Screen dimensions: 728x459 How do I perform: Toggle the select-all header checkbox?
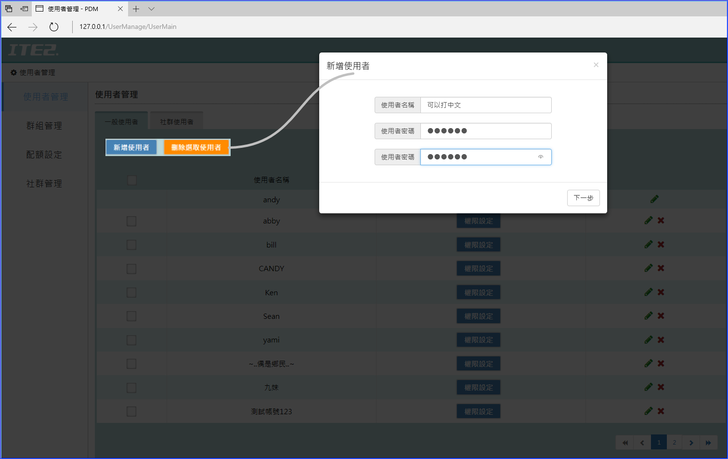point(131,180)
